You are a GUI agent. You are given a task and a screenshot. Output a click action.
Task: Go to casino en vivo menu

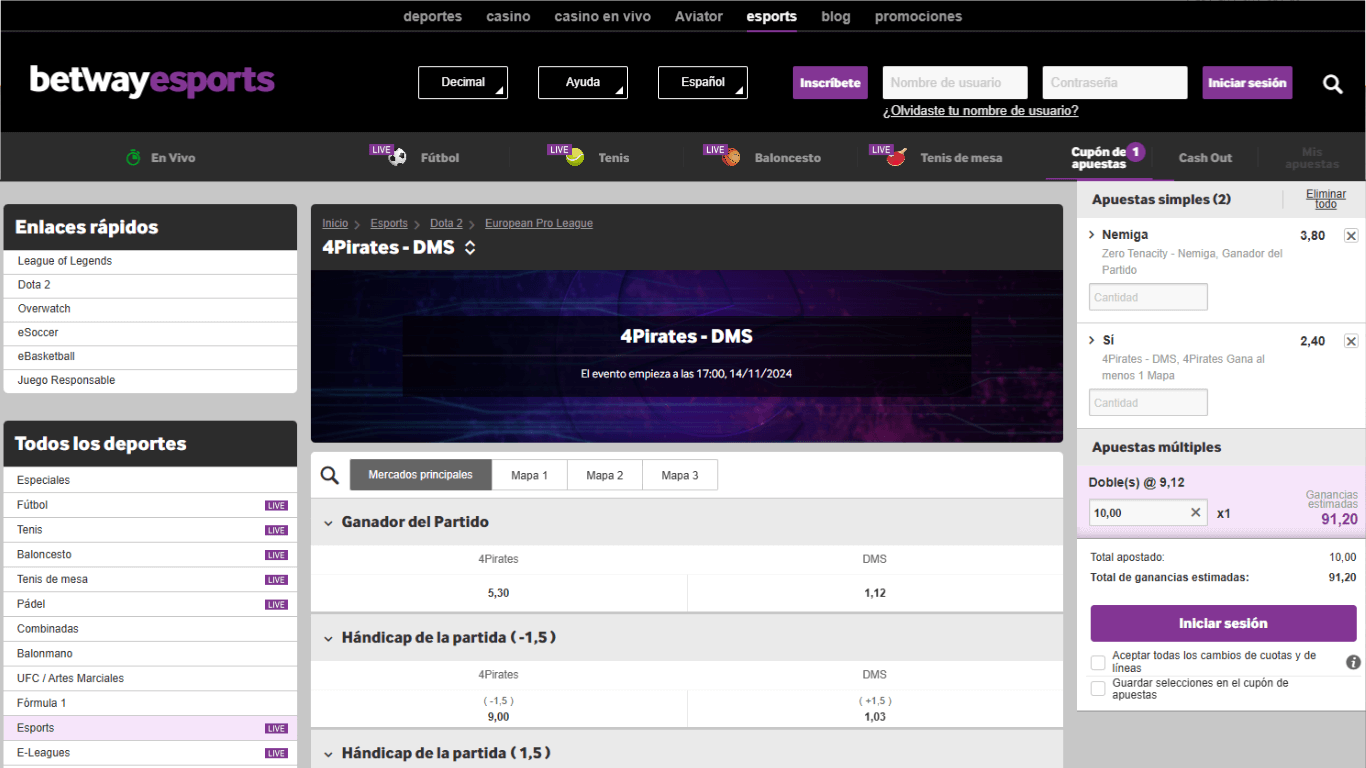coord(603,16)
